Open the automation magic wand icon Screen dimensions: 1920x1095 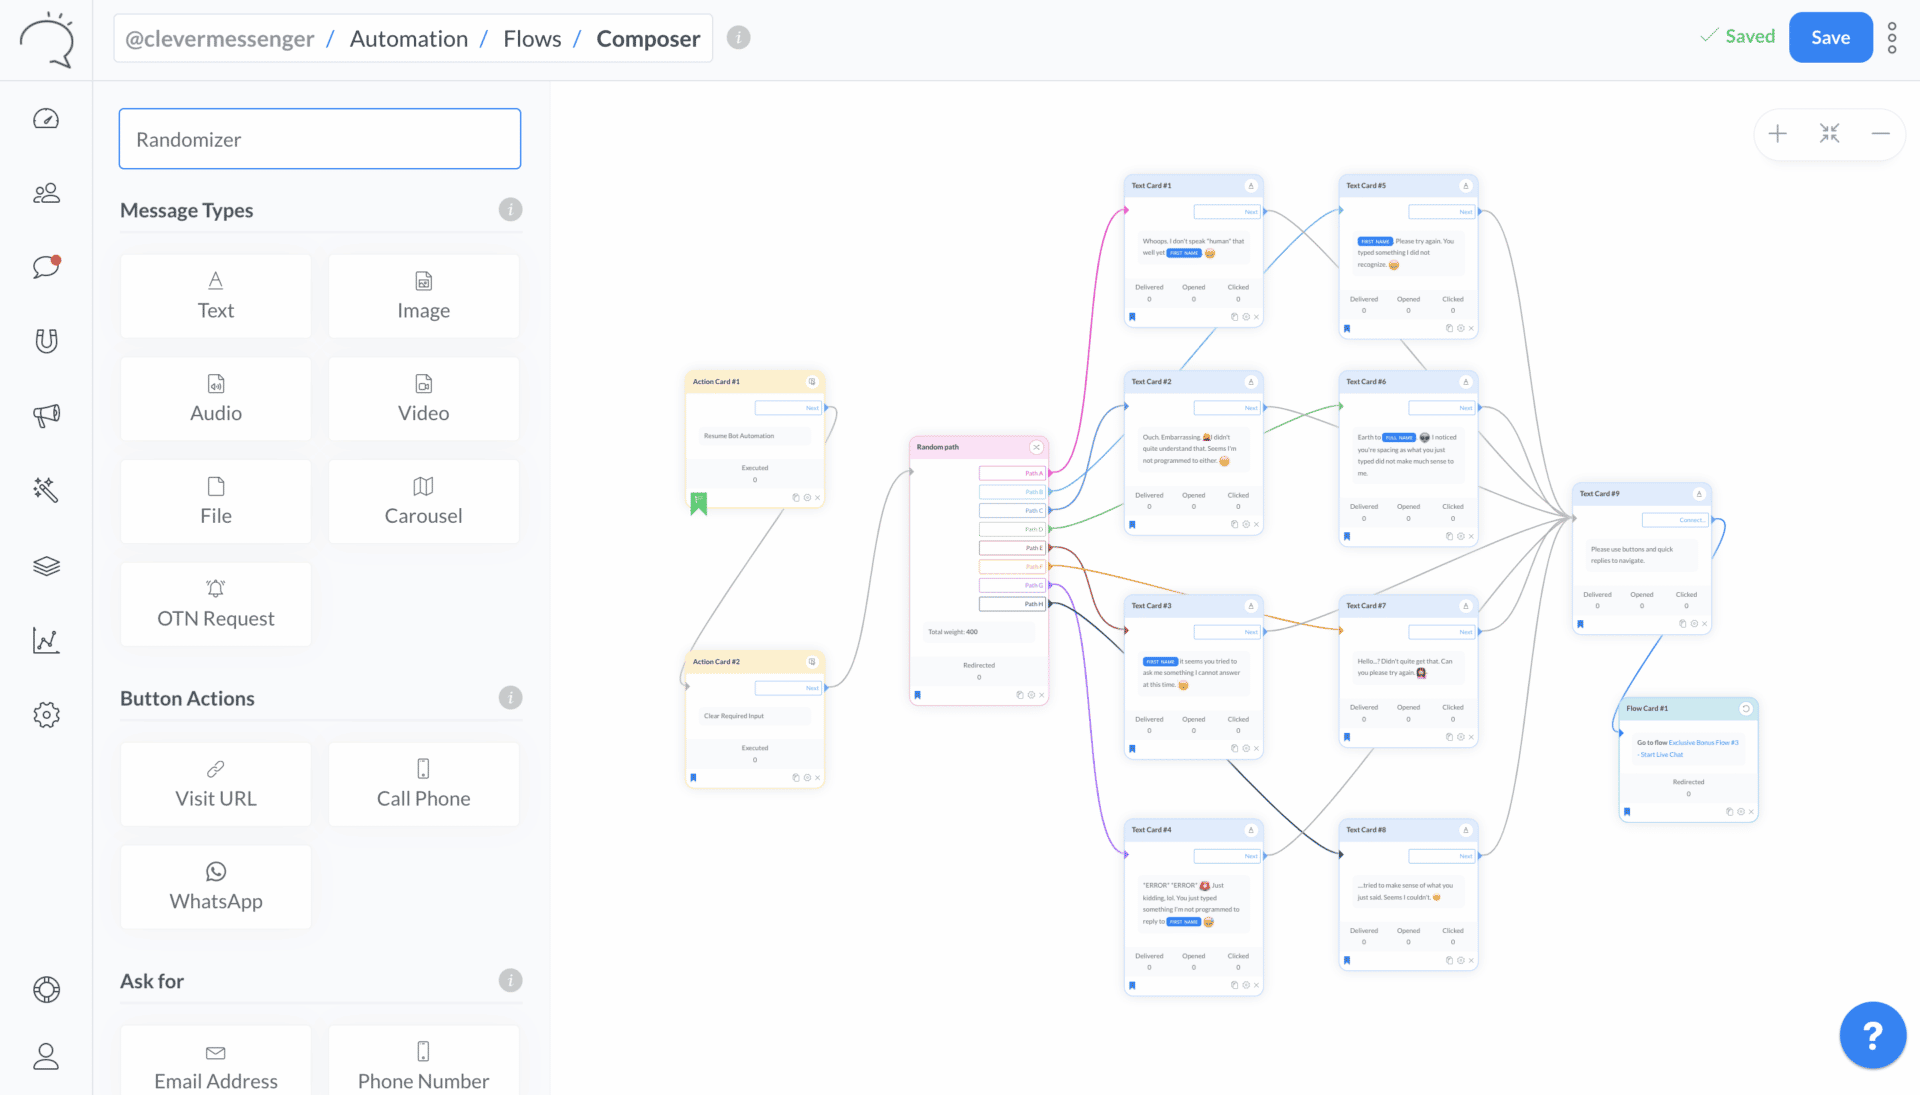46,489
